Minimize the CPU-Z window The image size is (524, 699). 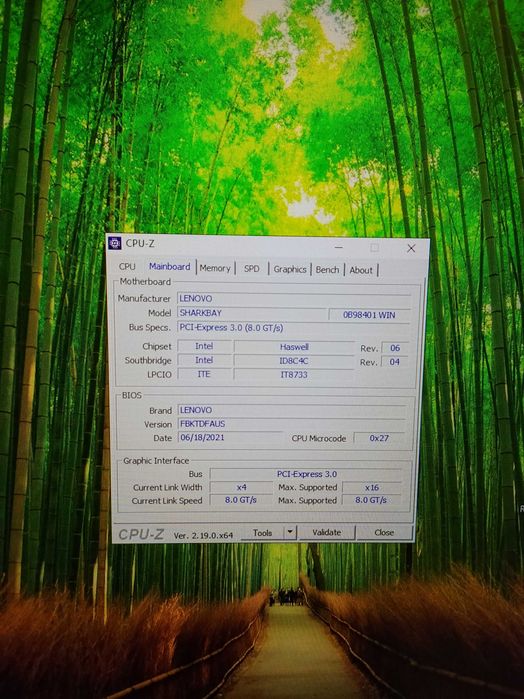(x=339, y=247)
